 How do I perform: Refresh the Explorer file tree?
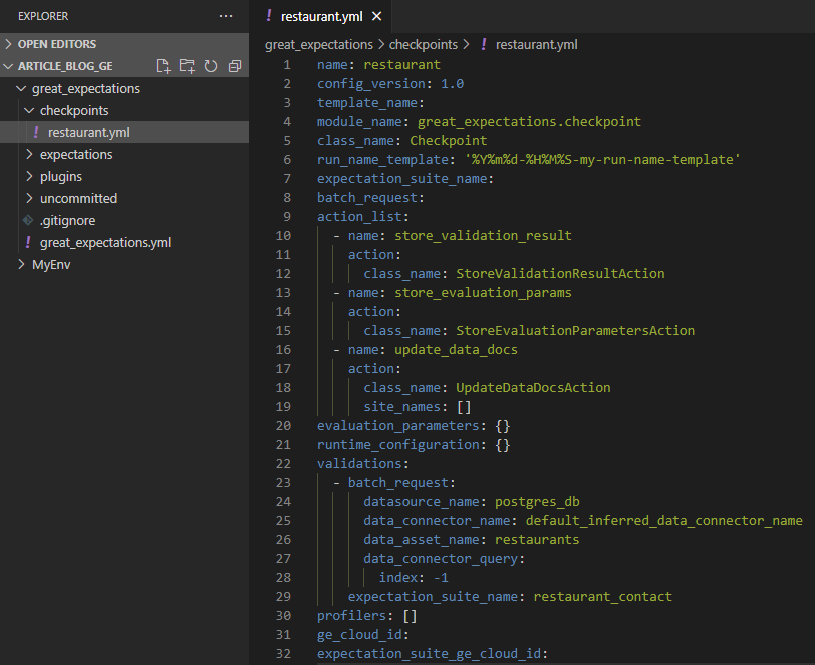pos(211,66)
